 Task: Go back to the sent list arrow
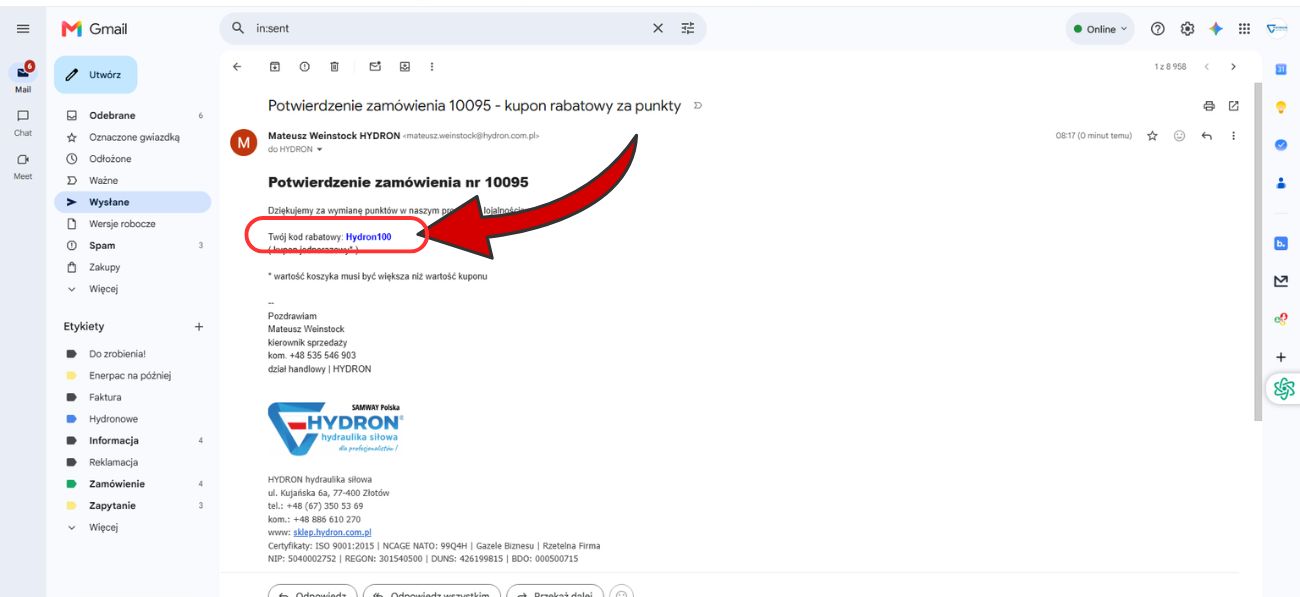coord(237,67)
